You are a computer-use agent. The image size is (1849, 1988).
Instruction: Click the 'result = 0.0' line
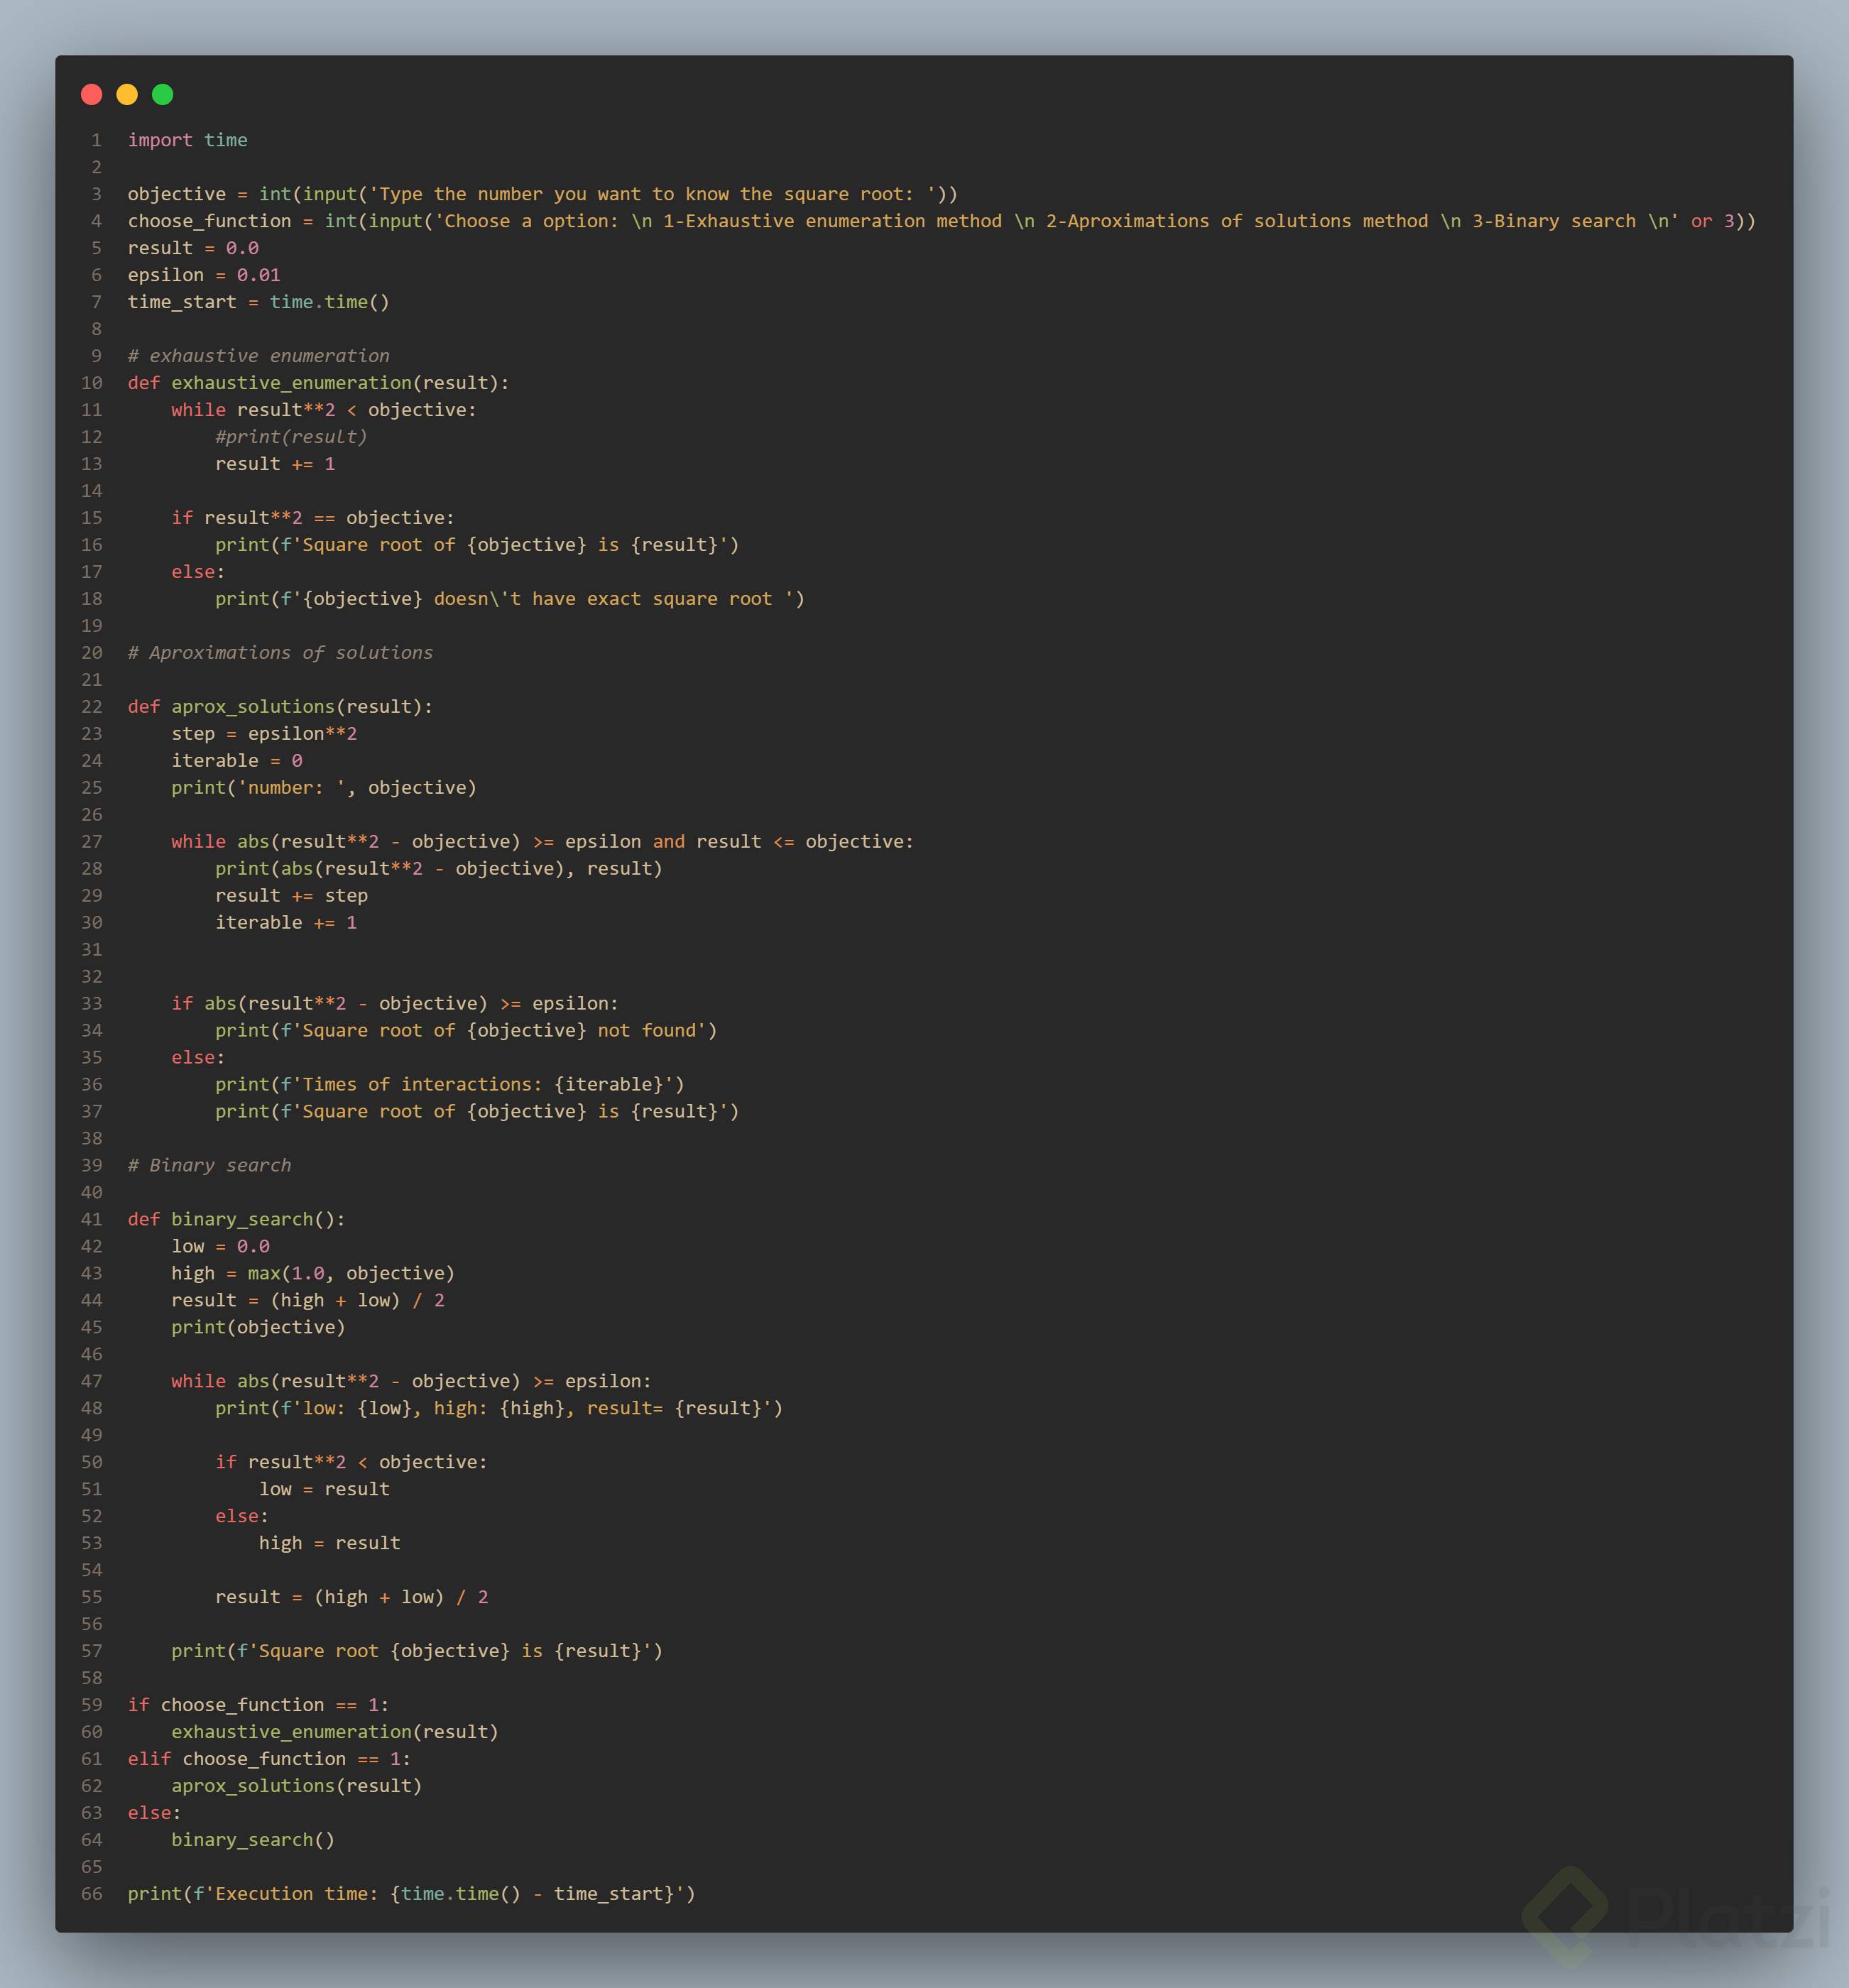[x=193, y=248]
